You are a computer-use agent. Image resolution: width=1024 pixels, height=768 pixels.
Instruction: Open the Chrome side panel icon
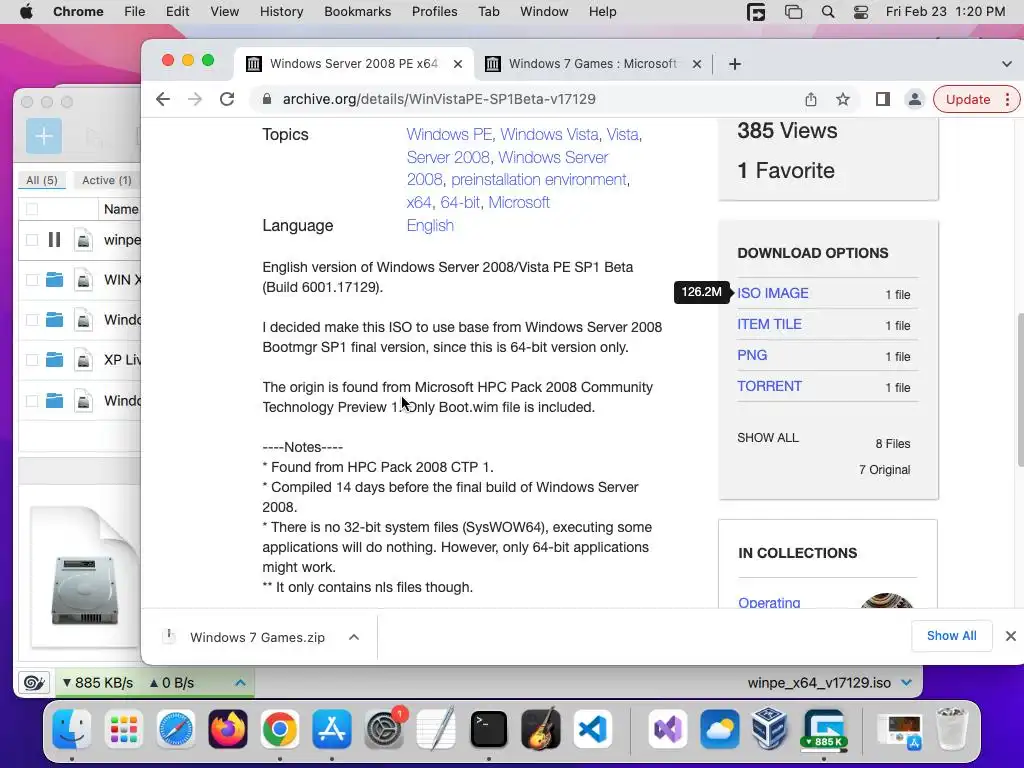pyautogui.click(x=882, y=99)
